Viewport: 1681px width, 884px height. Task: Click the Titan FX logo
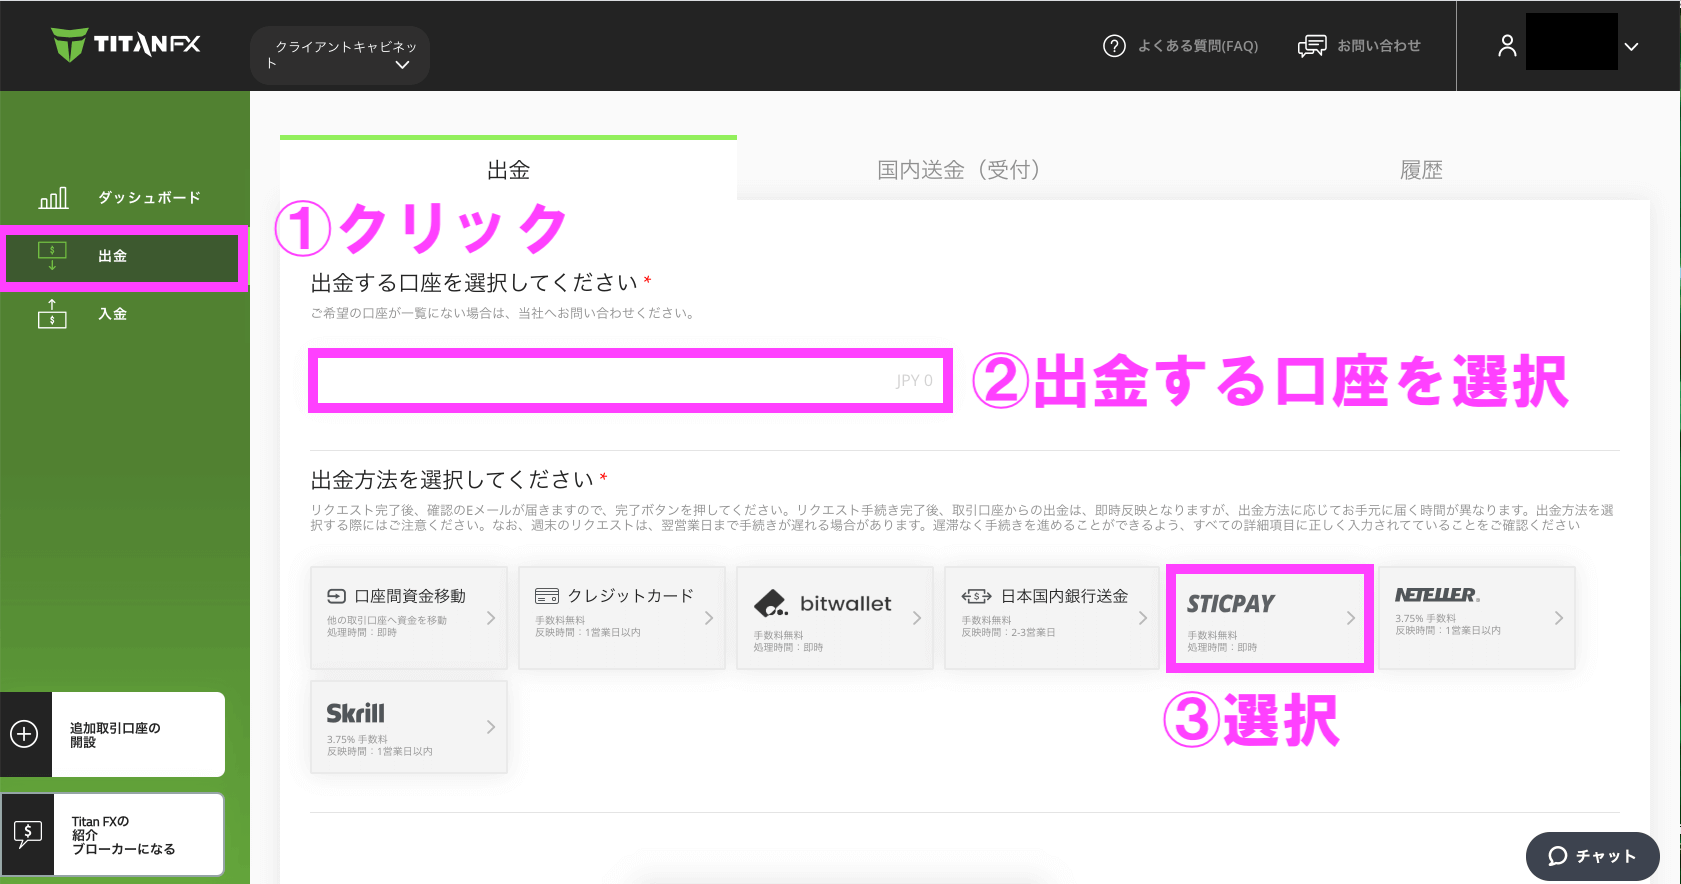[x=126, y=45]
